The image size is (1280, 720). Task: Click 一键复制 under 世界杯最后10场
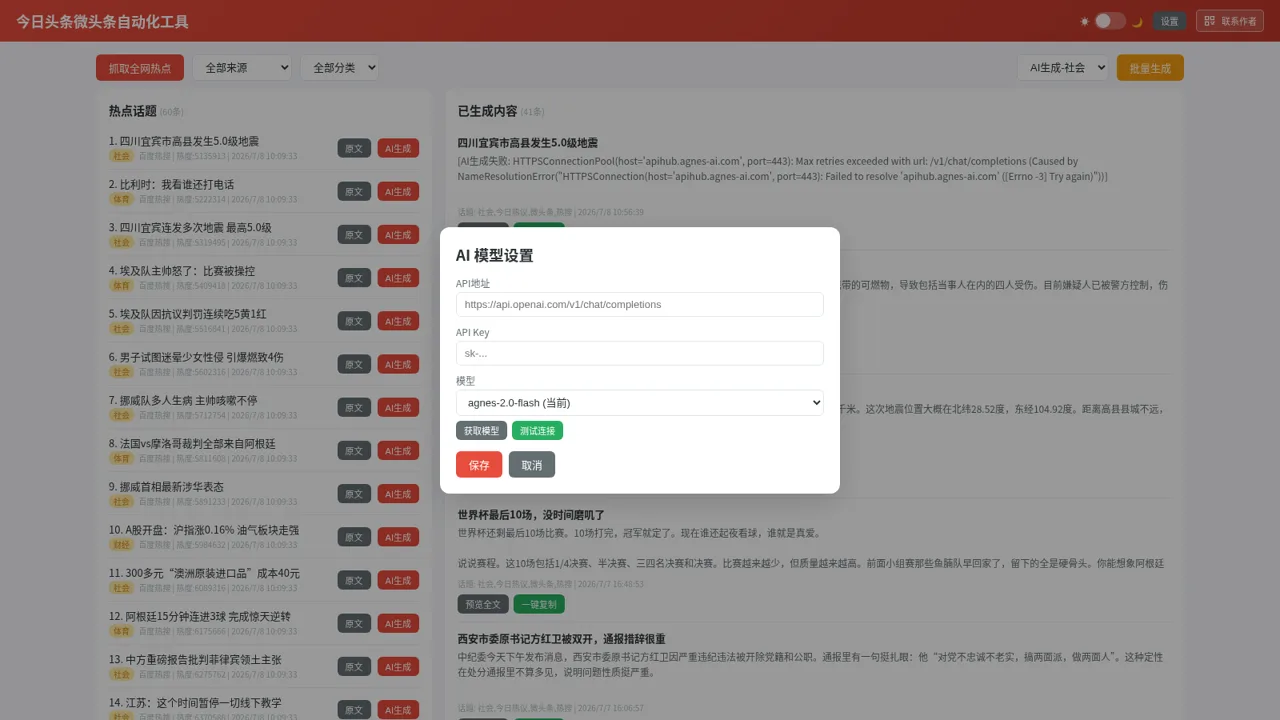(539, 604)
